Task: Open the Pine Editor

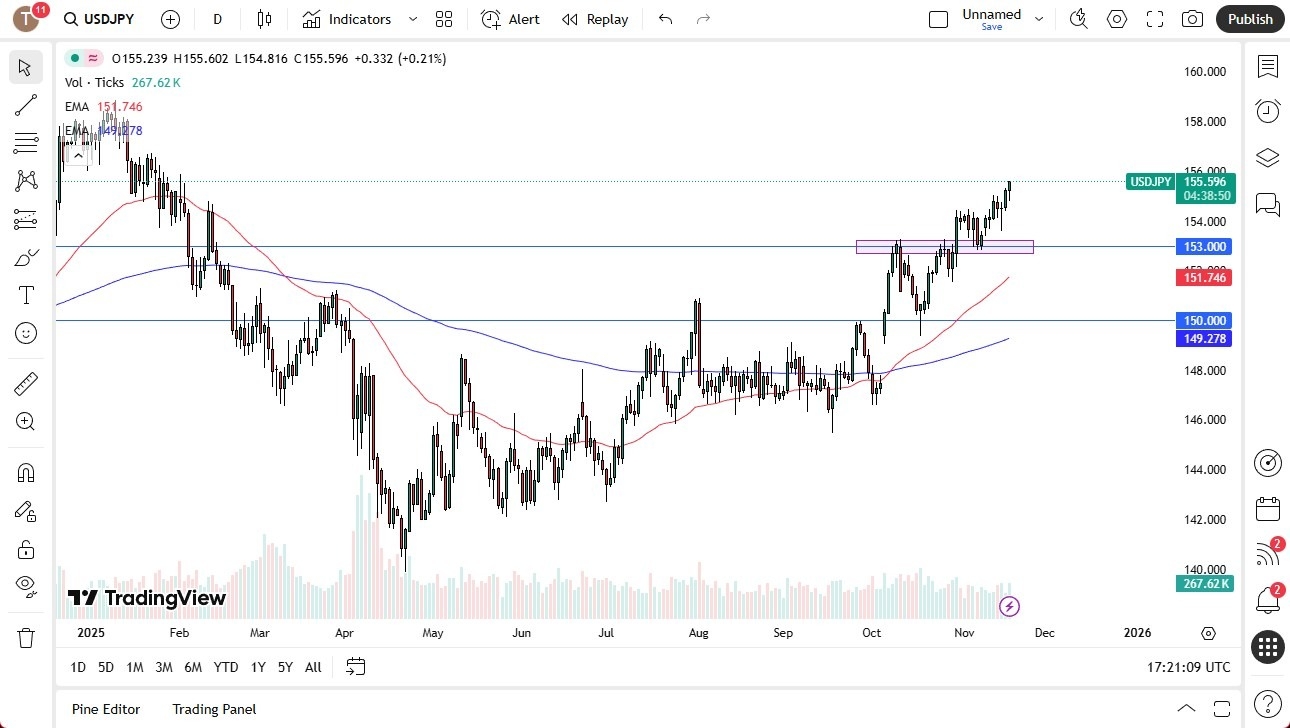Action: (106, 709)
